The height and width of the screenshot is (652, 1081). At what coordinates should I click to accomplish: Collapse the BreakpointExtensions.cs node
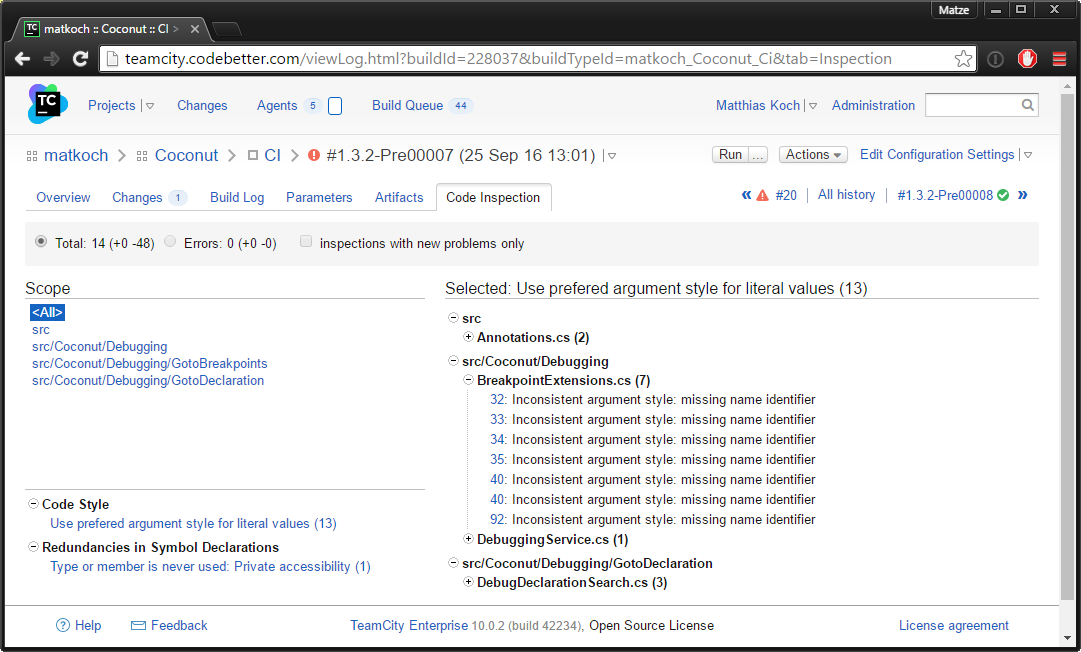[468, 380]
